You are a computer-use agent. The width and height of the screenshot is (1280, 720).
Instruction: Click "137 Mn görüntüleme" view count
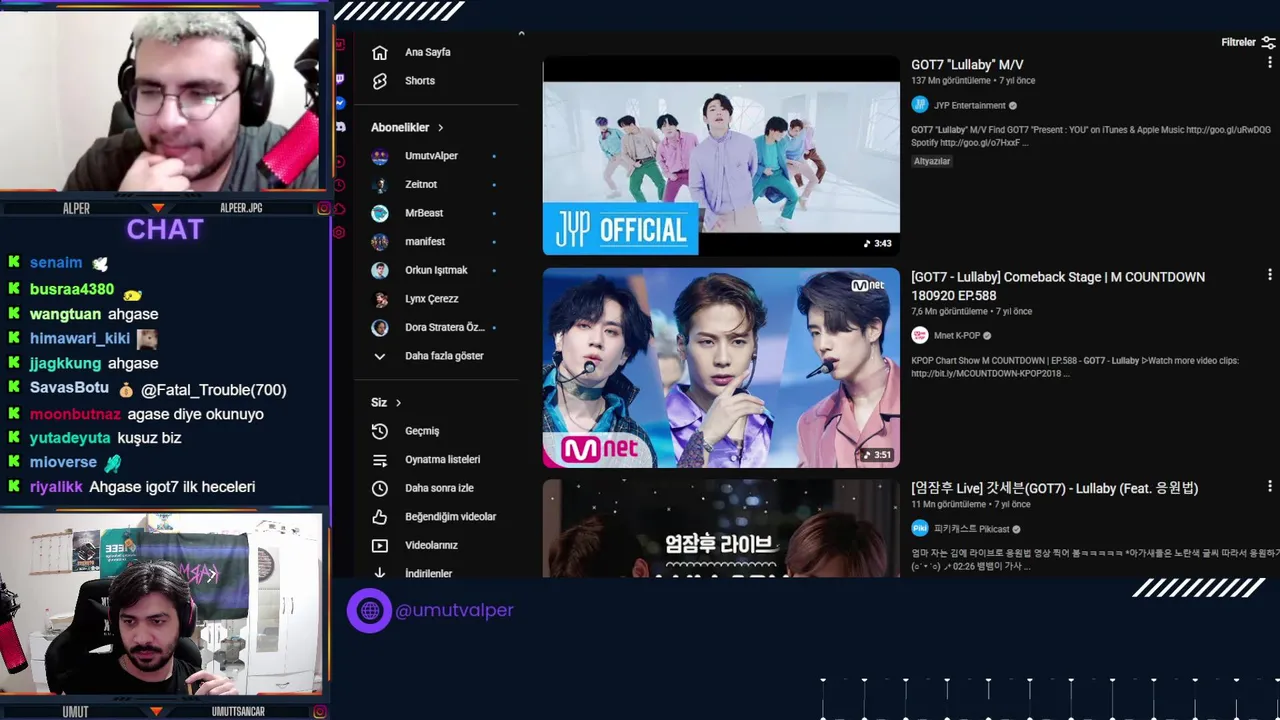[951, 81]
